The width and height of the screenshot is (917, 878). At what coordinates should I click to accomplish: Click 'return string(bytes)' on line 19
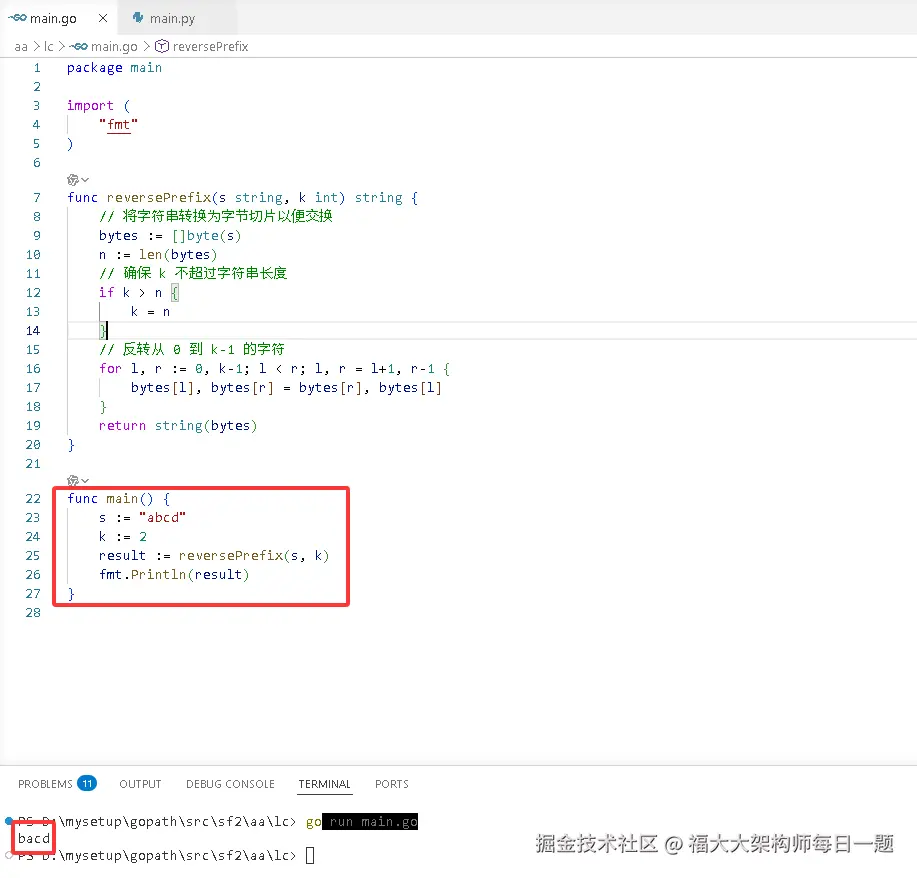(x=178, y=426)
